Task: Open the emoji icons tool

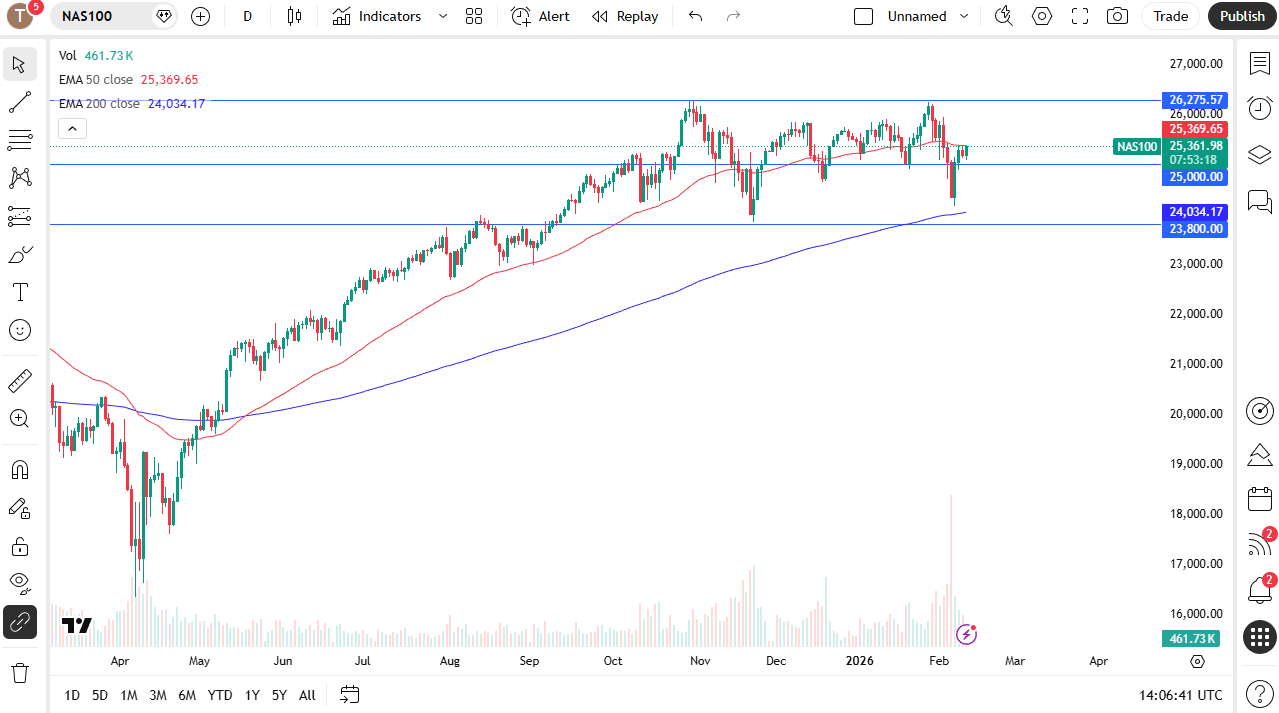Action: (19, 330)
